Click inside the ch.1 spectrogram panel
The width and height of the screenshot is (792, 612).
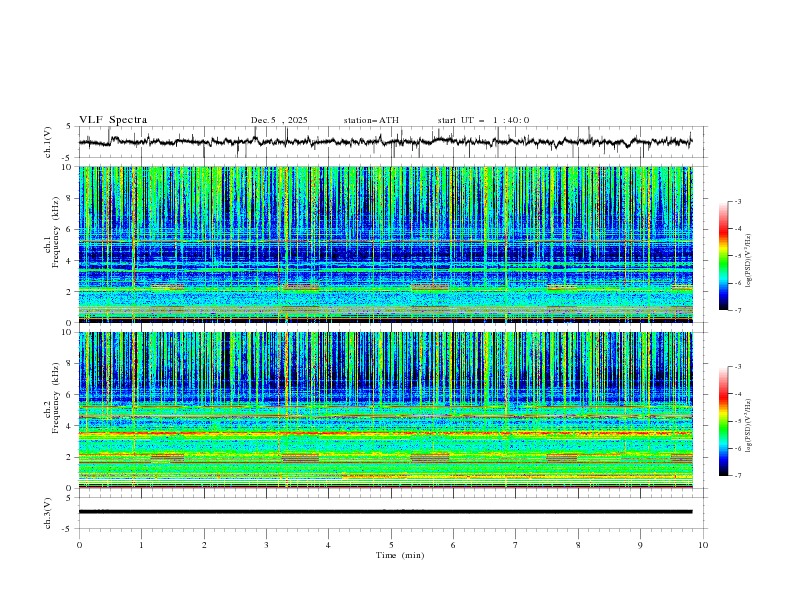pyautogui.click(x=390, y=244)
